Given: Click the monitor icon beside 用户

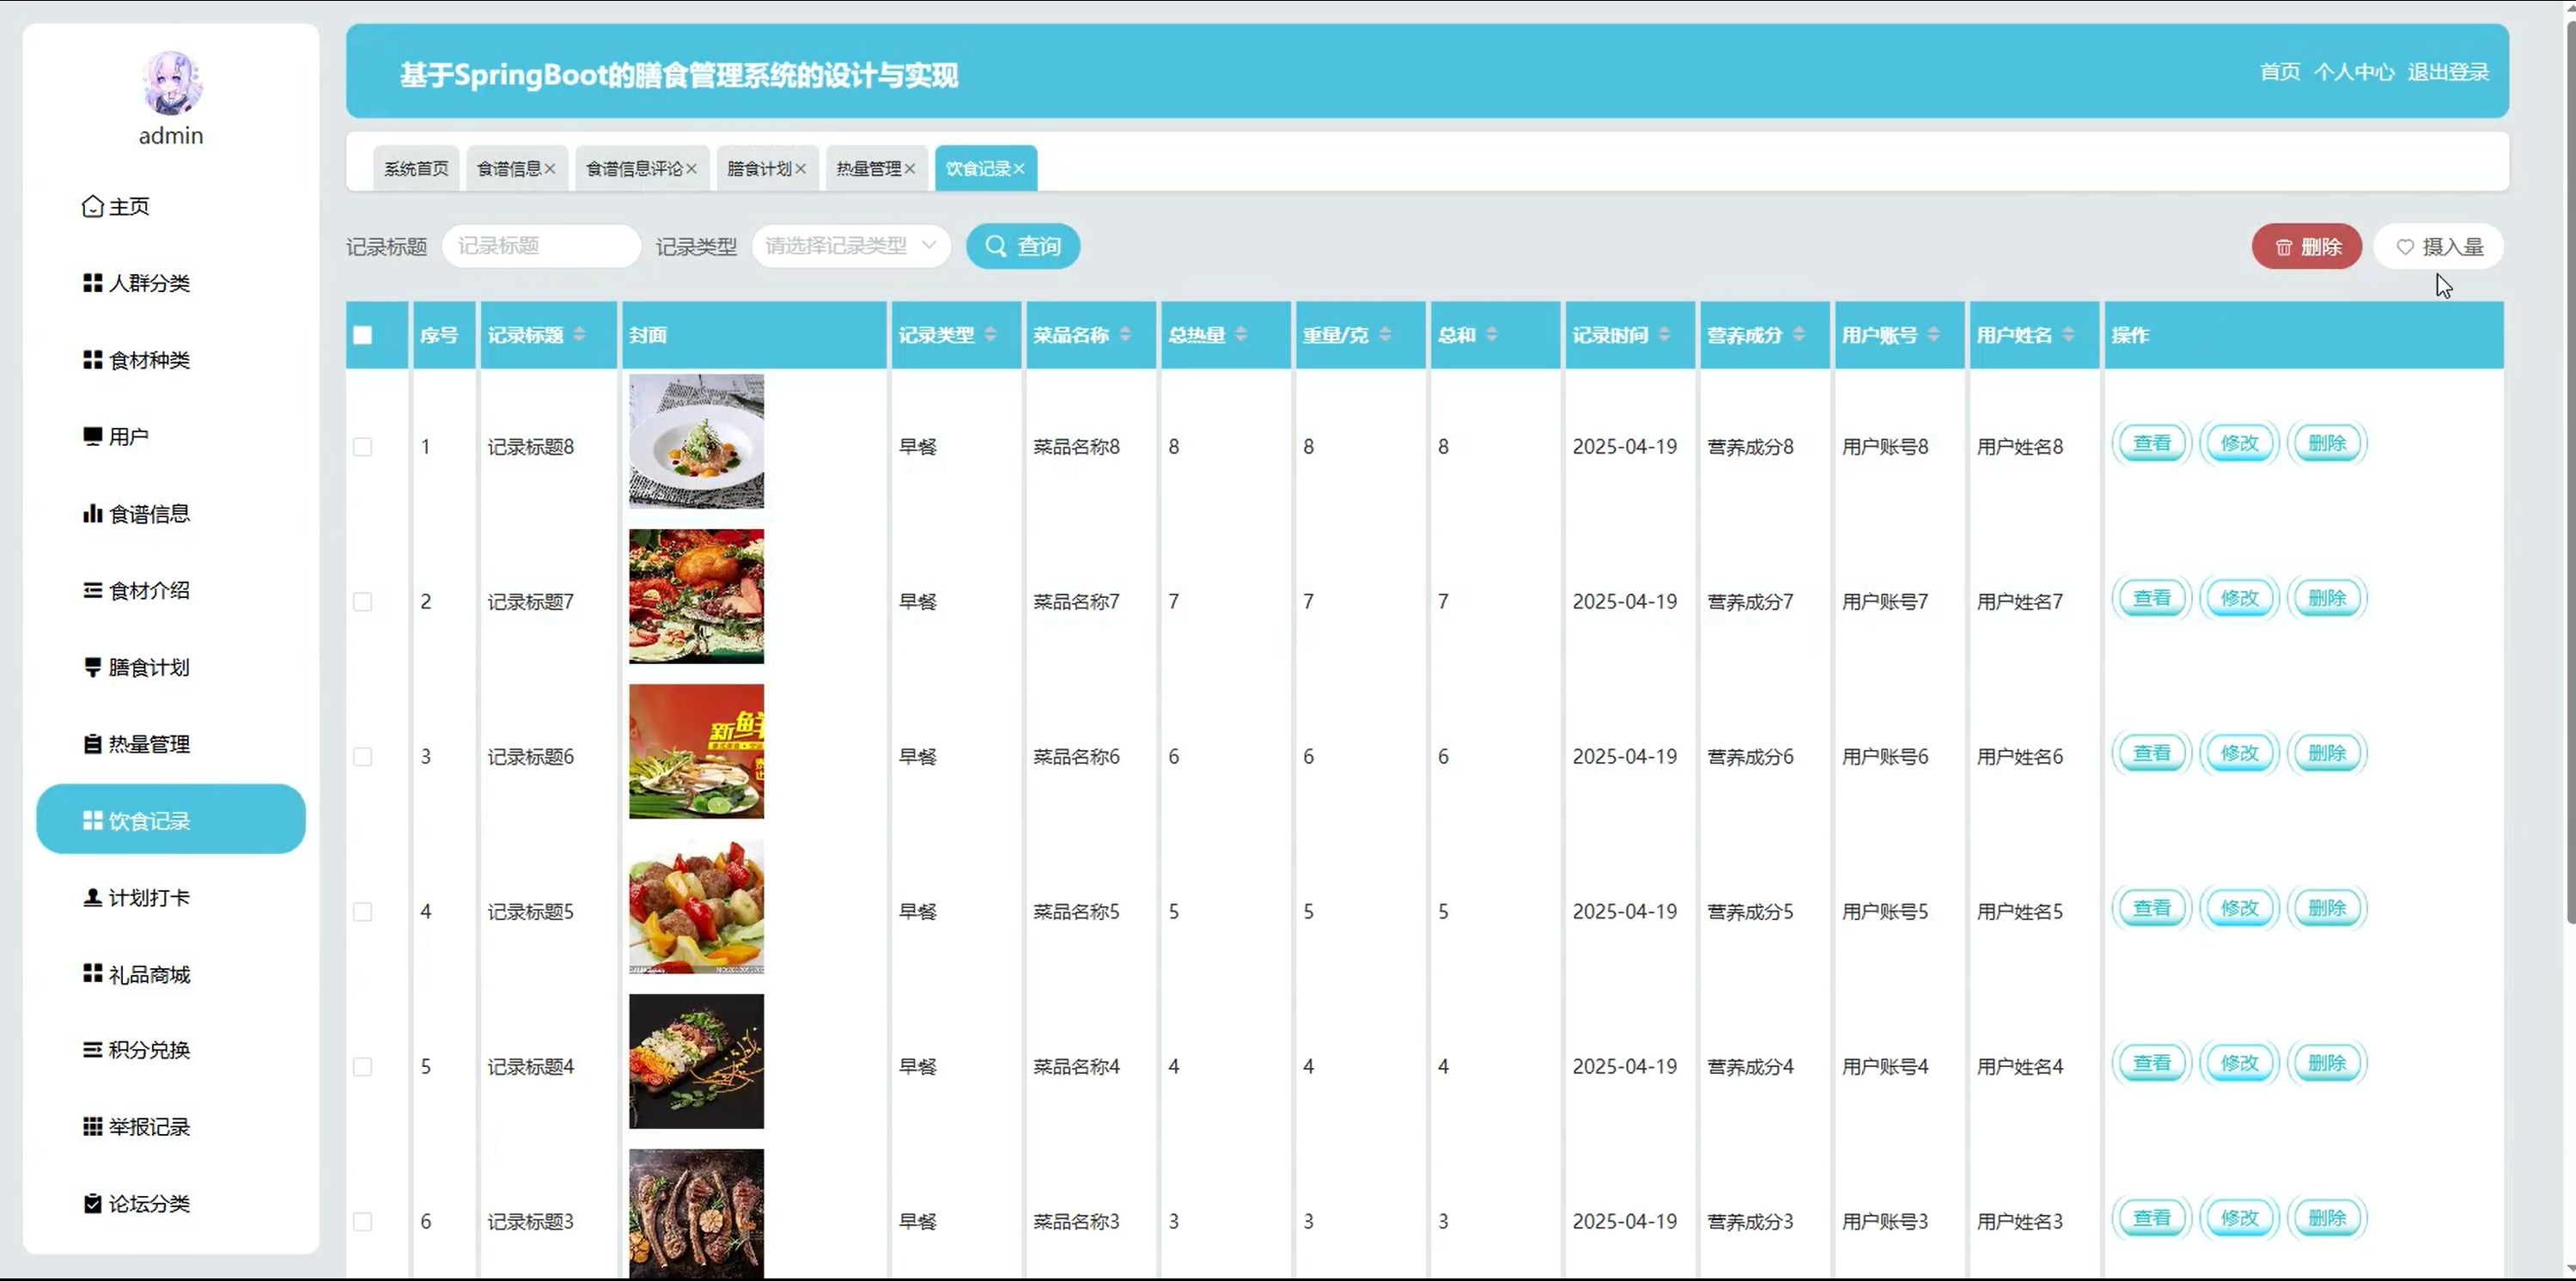Looking at the screenshot, I should pyautogui.click(x=92, y=437).
